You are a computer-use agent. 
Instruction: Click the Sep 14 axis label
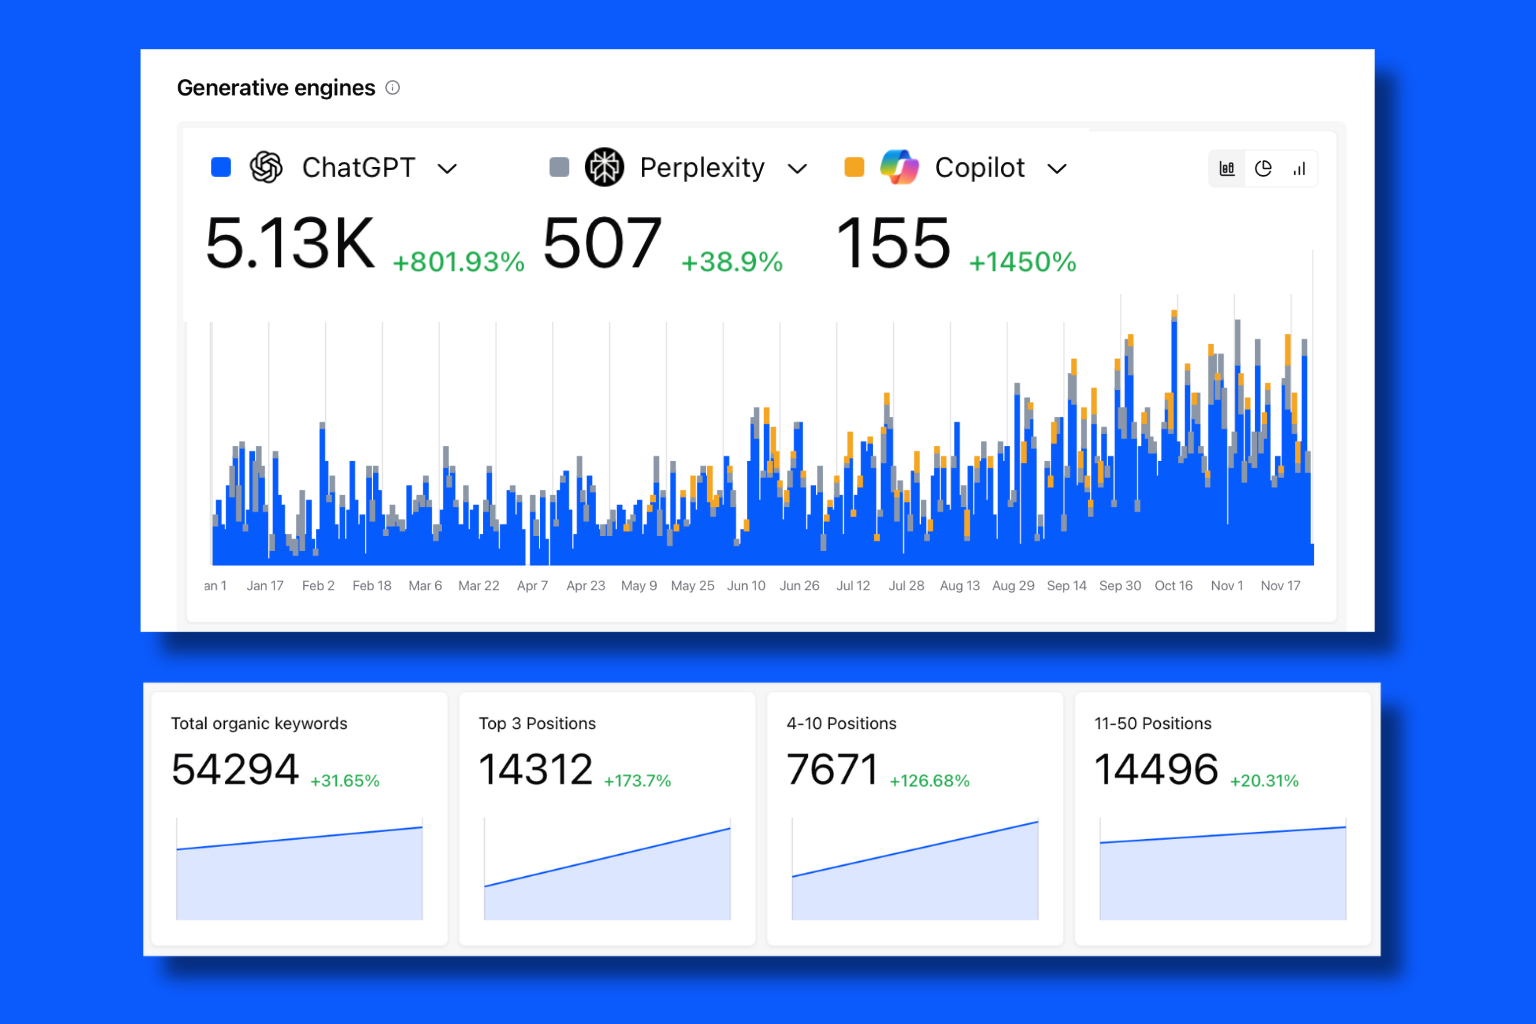point(1067,586)
